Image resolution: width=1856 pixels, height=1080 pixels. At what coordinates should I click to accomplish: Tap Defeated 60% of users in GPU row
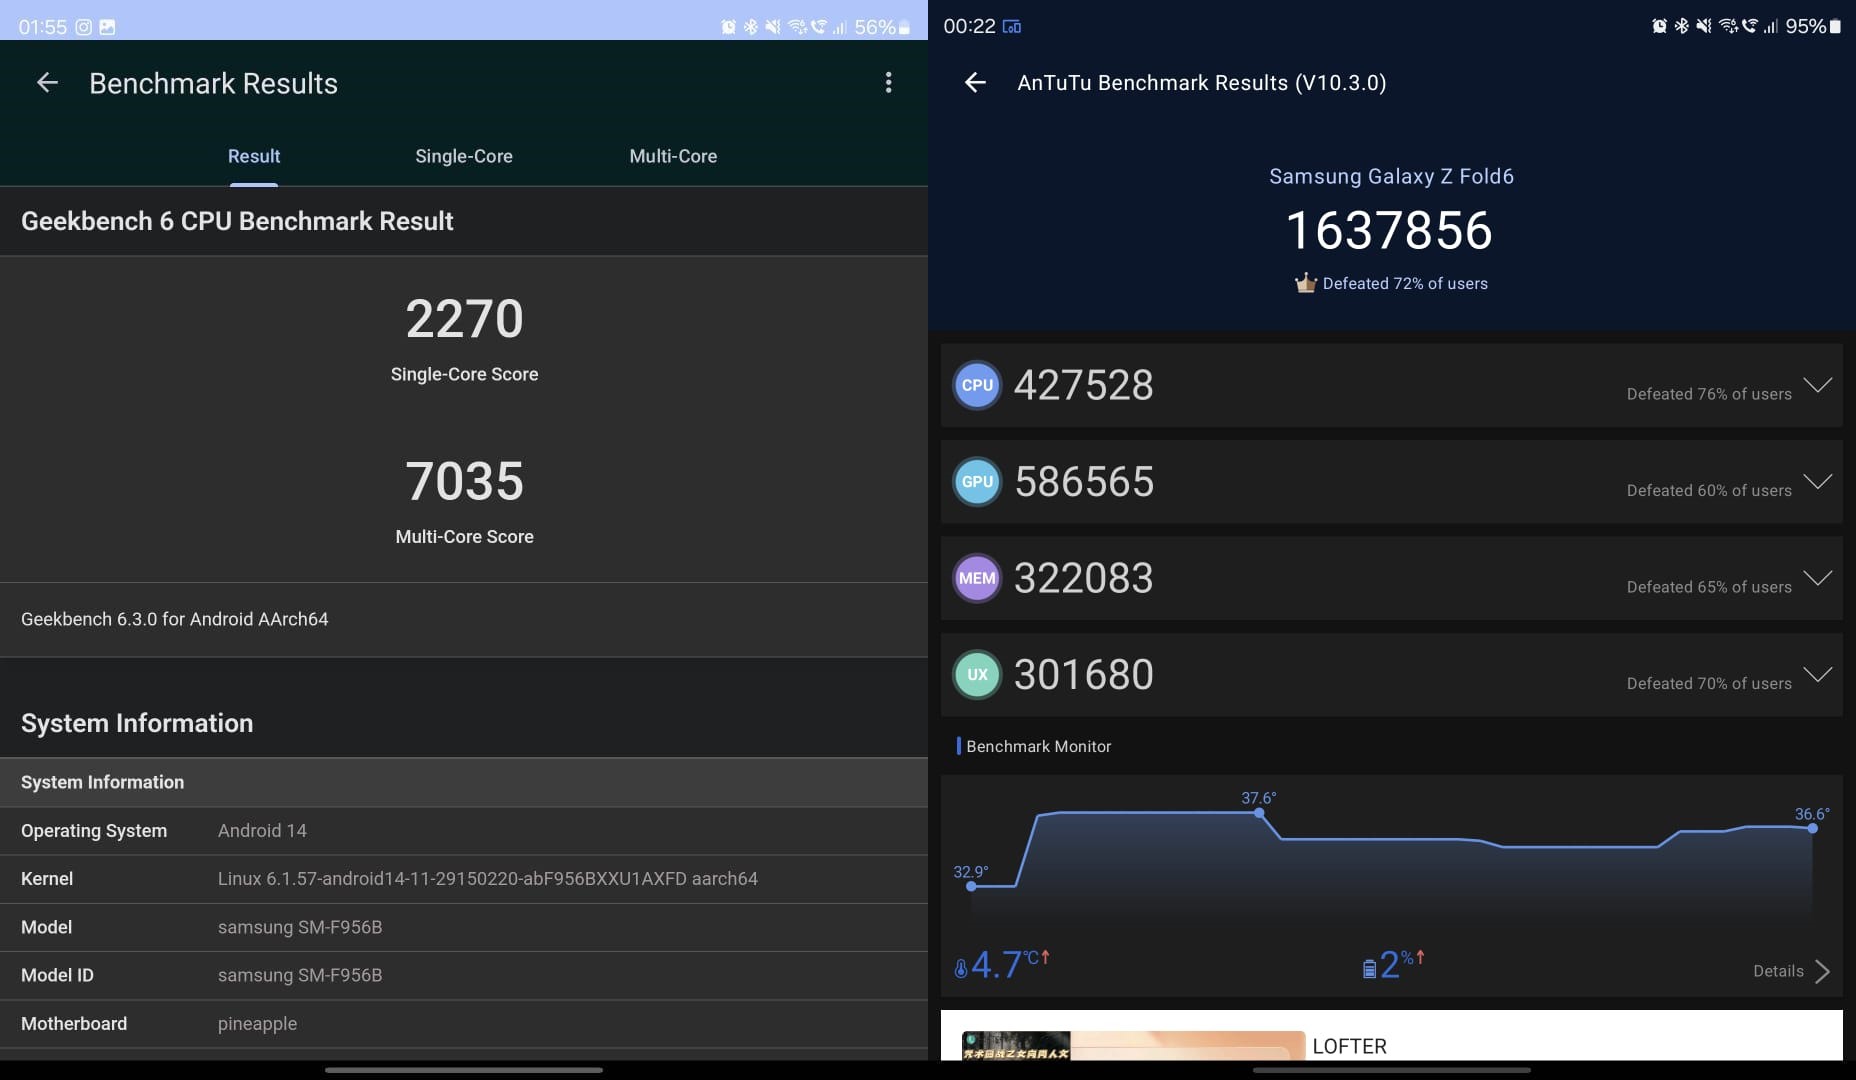click(1709, 490)
